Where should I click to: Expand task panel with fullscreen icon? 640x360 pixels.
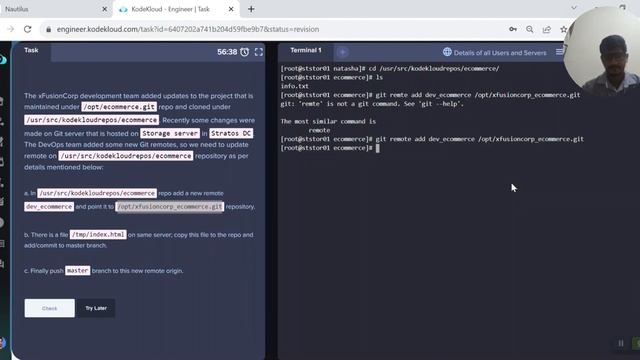(x=259, y=52)
